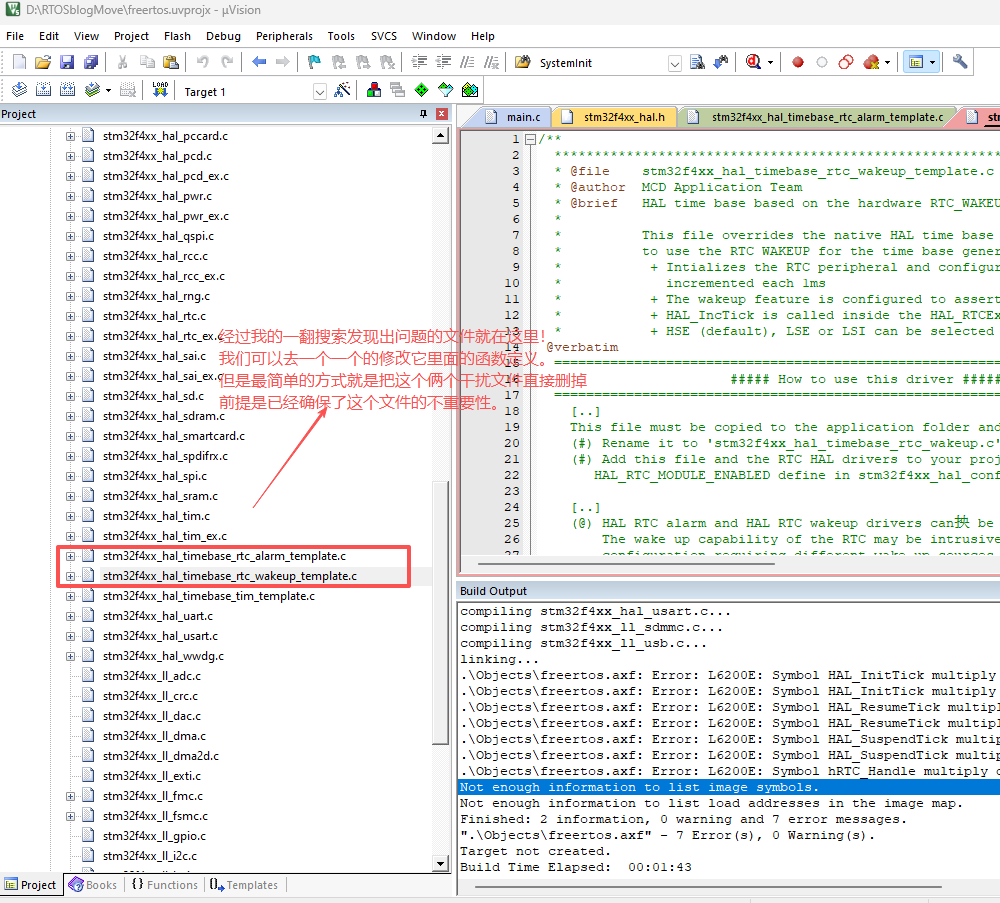
Task: Click the Save file toolbar icon
Action: click(65, 62)
